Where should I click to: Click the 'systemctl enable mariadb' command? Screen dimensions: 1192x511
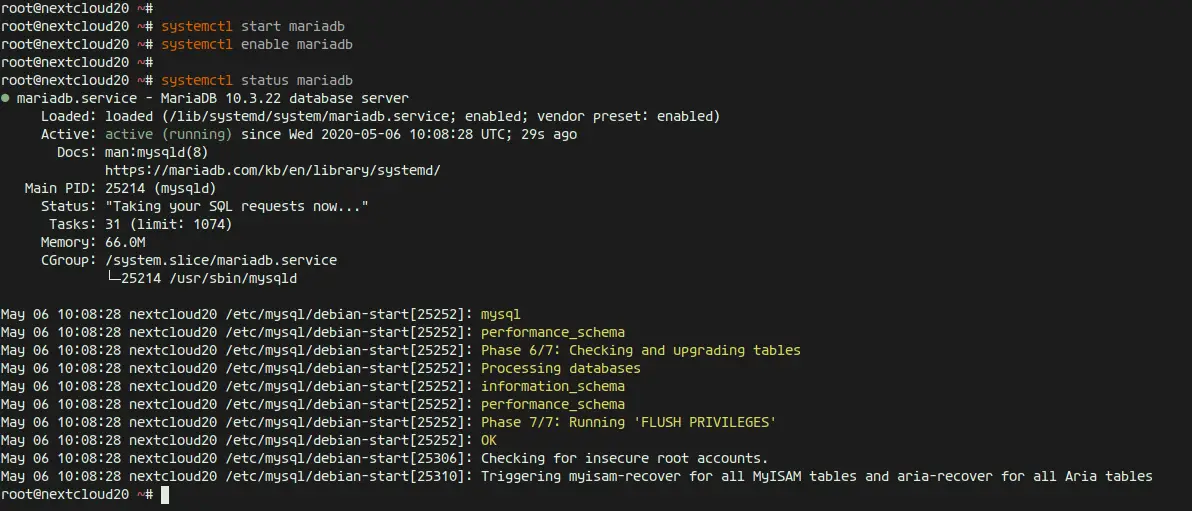[x=257, y=44]
